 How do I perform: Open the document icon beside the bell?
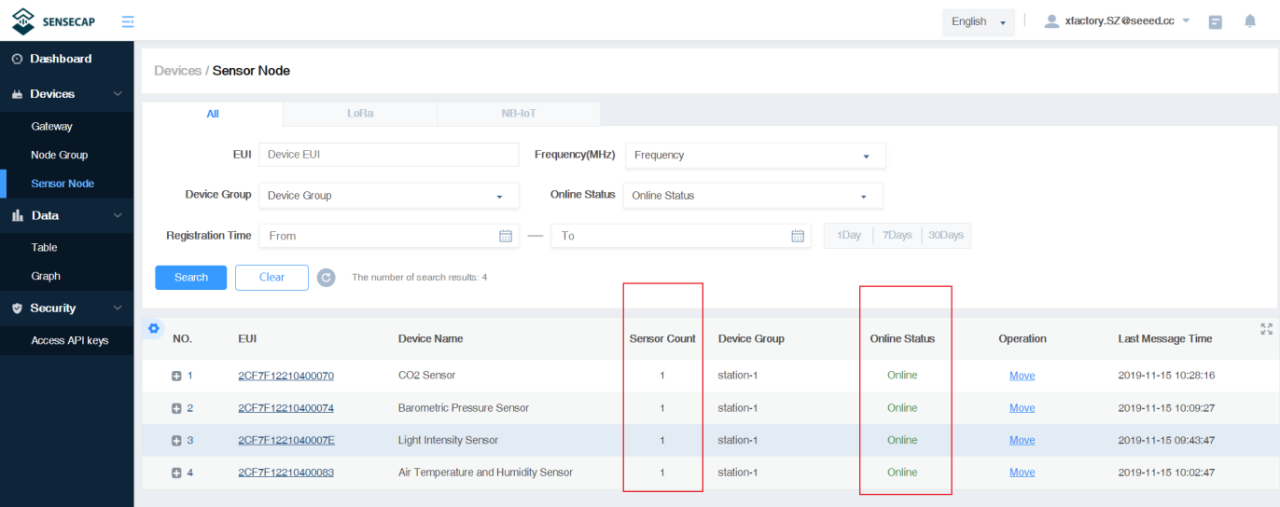1215,21
